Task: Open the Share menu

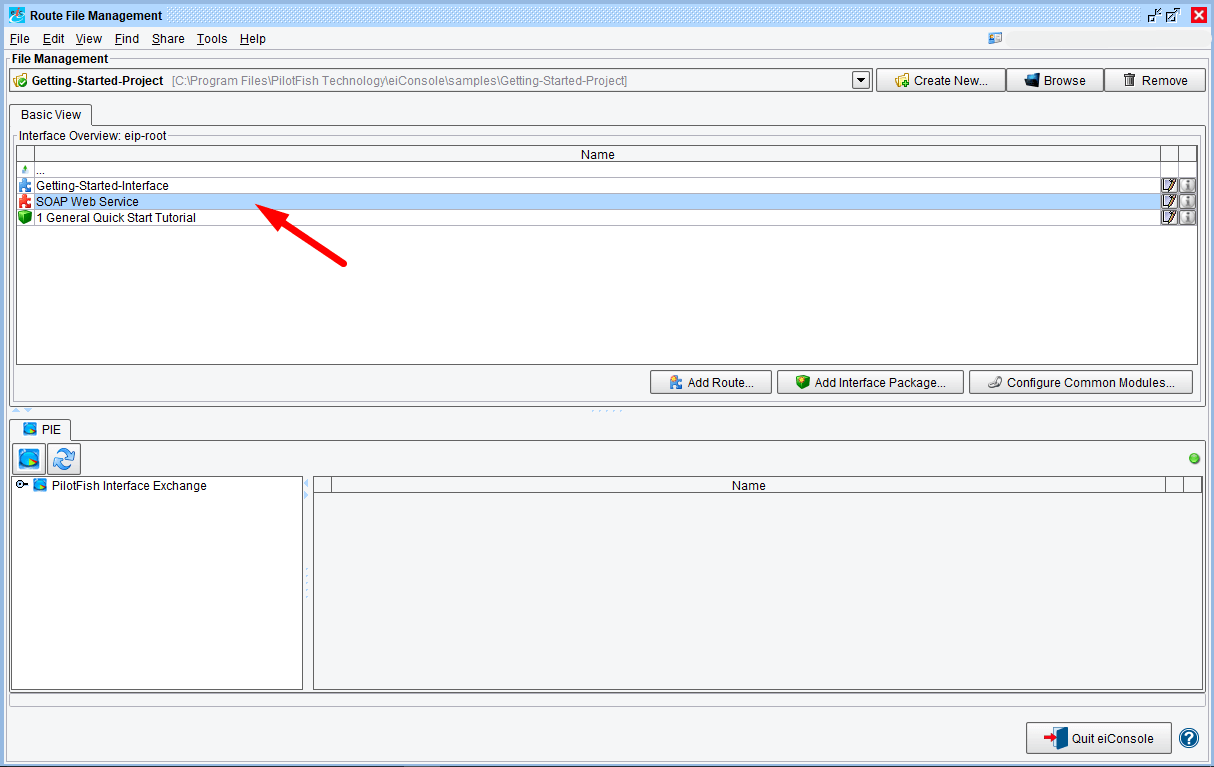Action: [168, 39]
